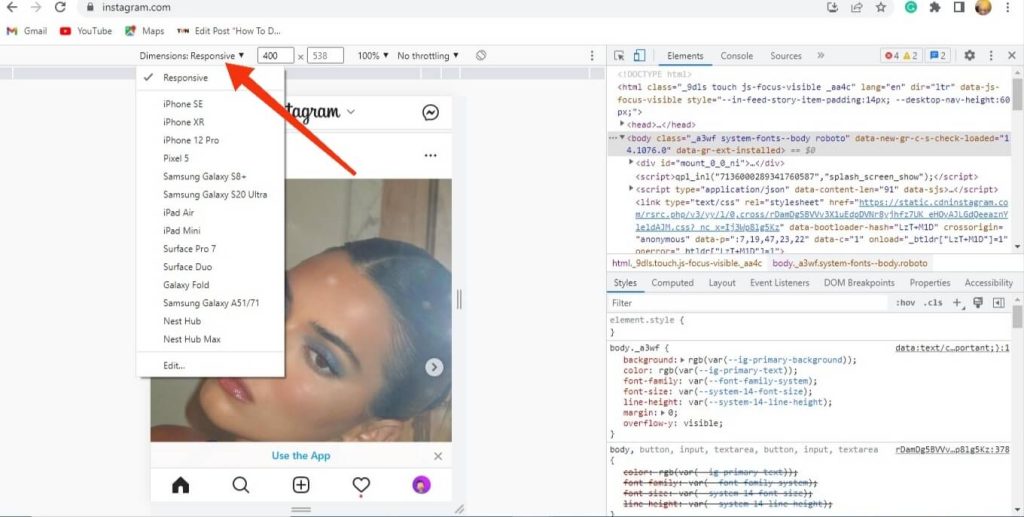1024x517 pixels.
Task: Click the Use the App link
Action: pyautogui.click(x=301, y=456)
